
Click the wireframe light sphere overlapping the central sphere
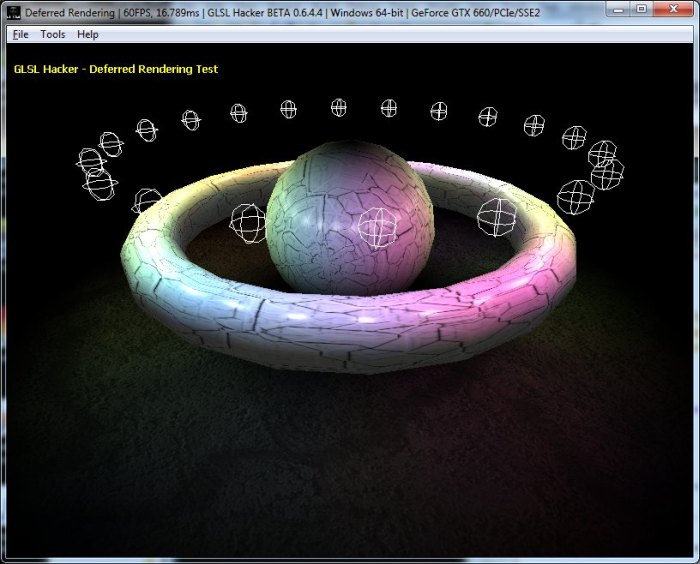click(x=377, y=228)
